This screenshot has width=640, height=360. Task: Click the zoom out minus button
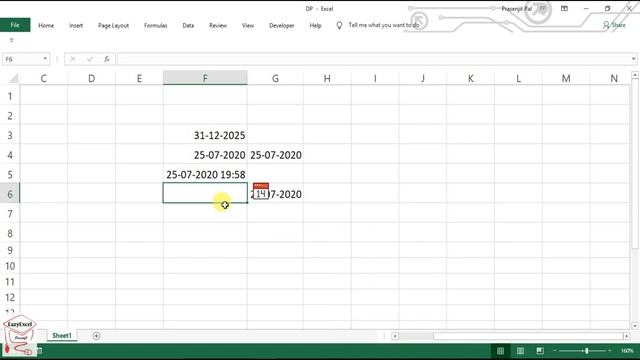click(554, 351)
